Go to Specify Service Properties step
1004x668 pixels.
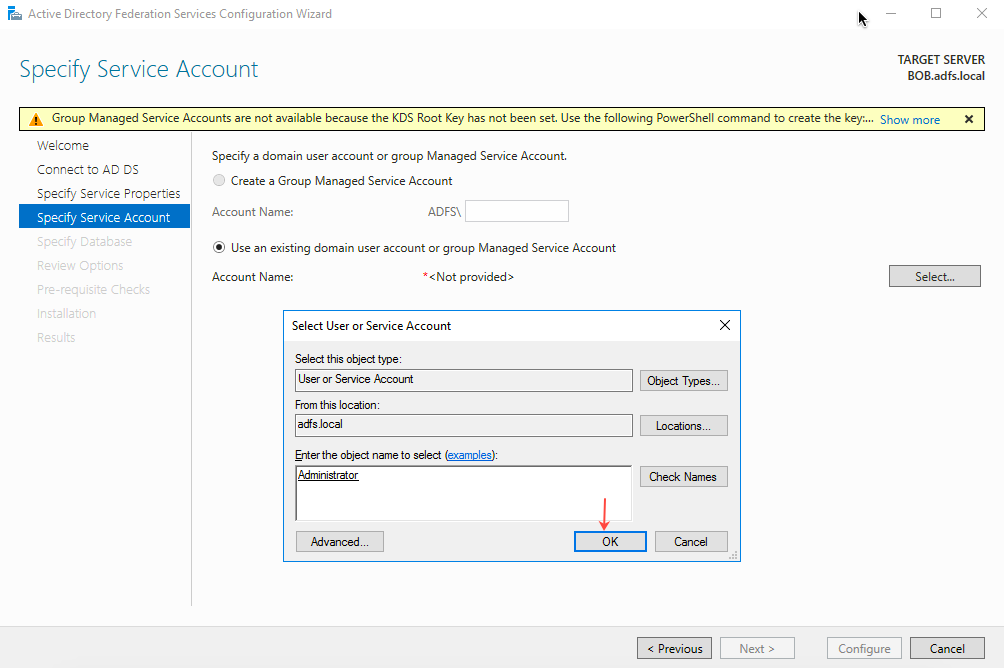pyautogui.click(x=108, y=193)
